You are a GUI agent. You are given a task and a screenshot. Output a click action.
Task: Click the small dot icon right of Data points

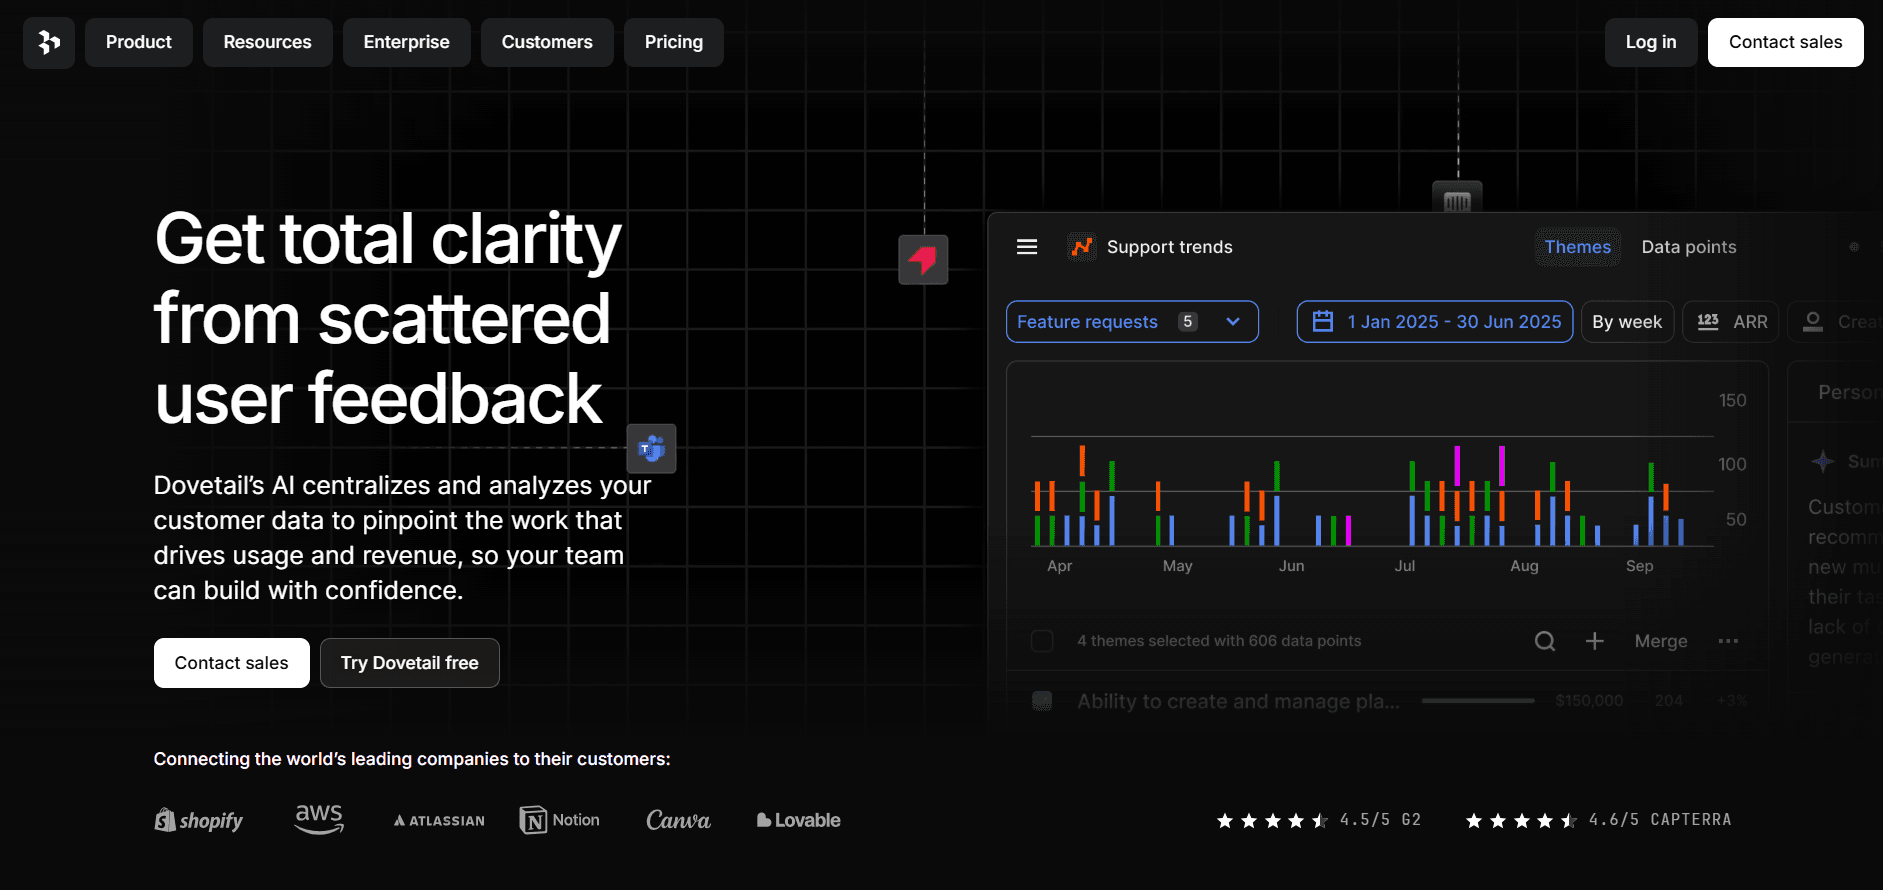[1853, 247]
